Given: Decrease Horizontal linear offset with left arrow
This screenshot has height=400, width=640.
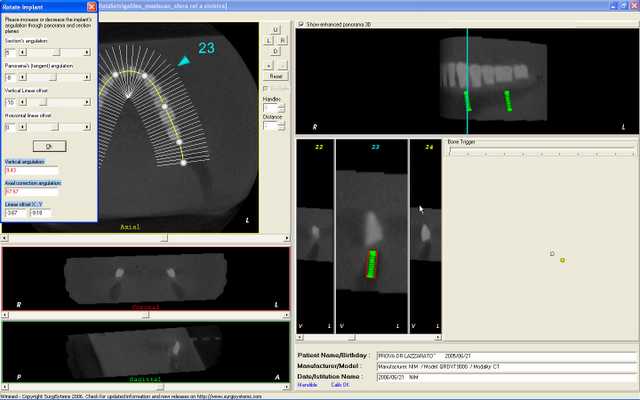Looking at the screenshot, I should [x=22, y=127].
